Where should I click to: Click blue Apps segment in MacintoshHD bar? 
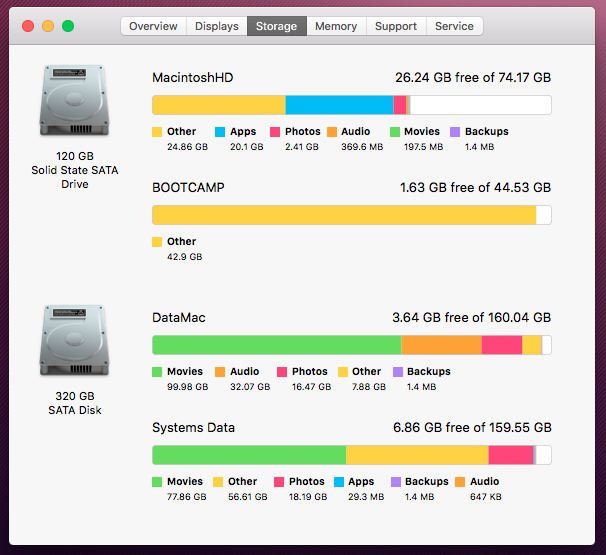pos(339,105)
